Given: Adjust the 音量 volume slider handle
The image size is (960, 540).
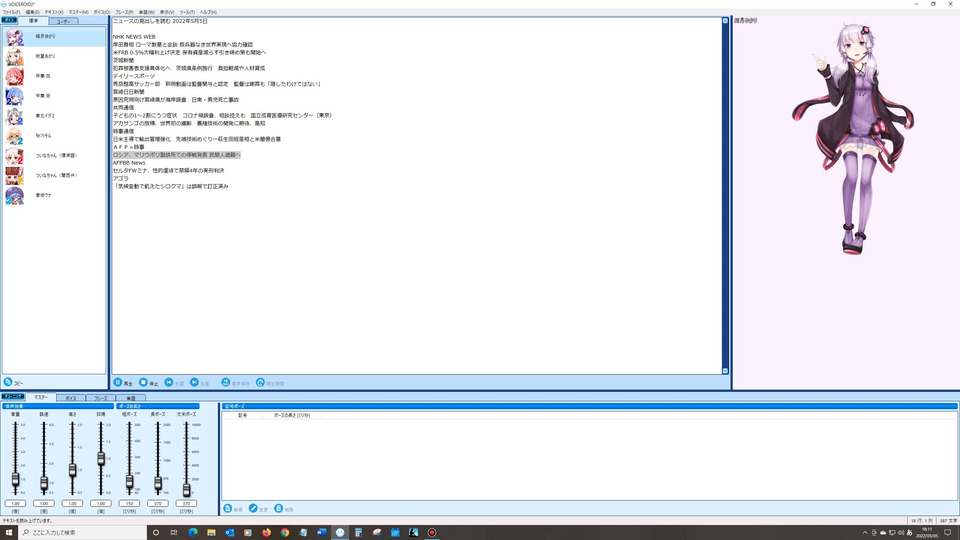Looking at the screenshot, I should click(15, 479).
